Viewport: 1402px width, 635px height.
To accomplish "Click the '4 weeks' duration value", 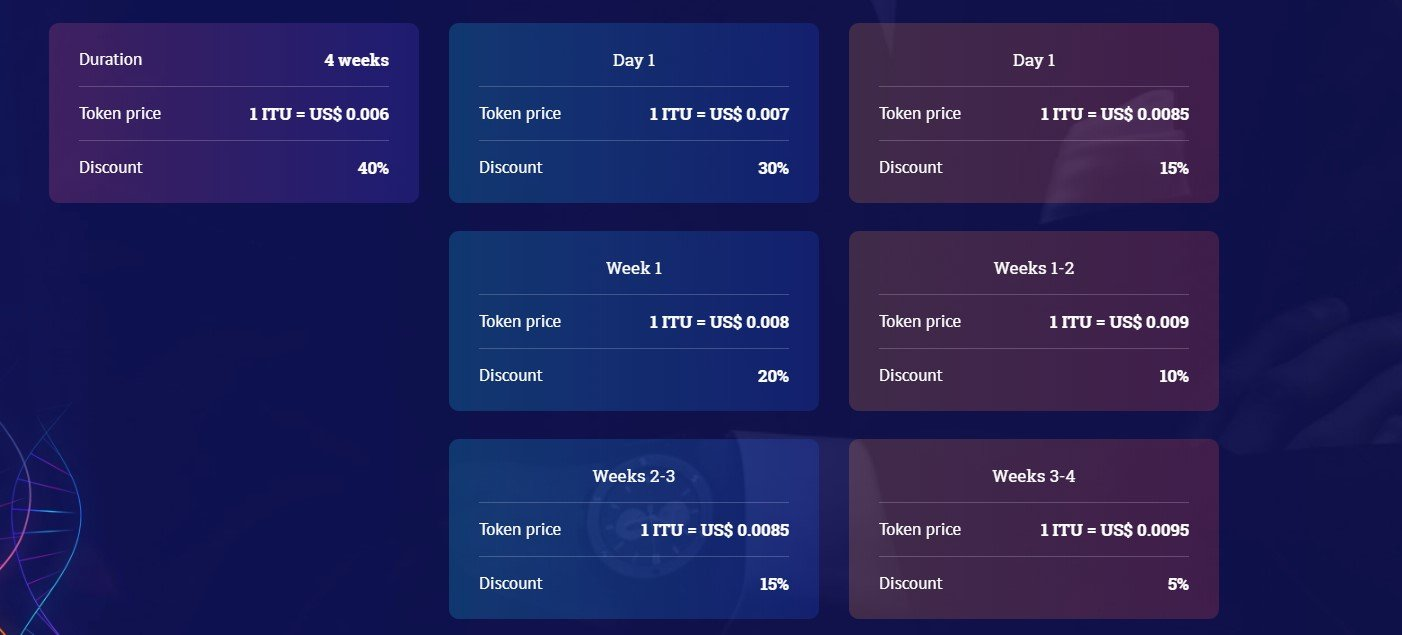I will tap(356, 60).
